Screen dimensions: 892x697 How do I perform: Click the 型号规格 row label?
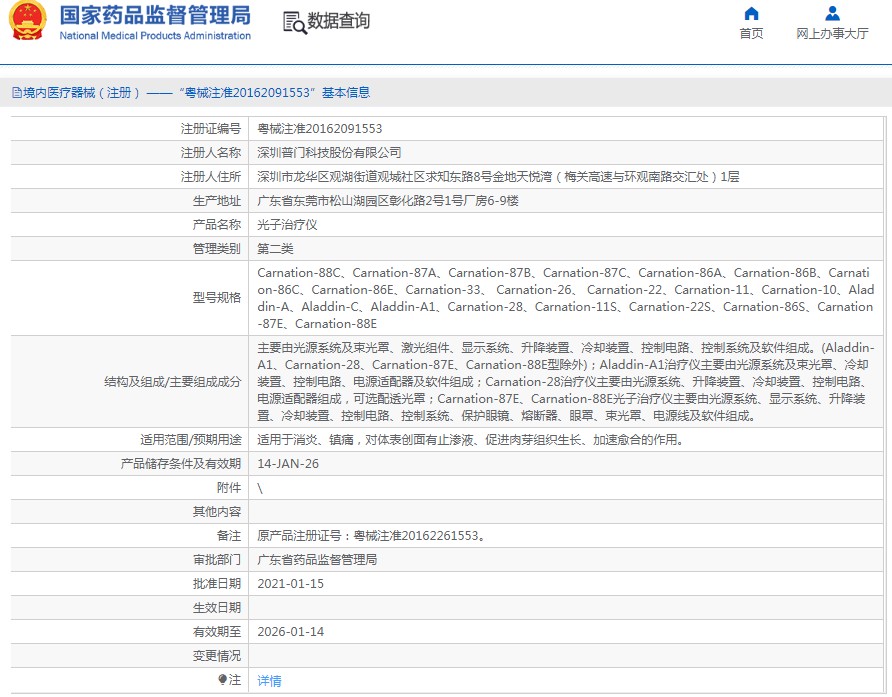[216, 297]
